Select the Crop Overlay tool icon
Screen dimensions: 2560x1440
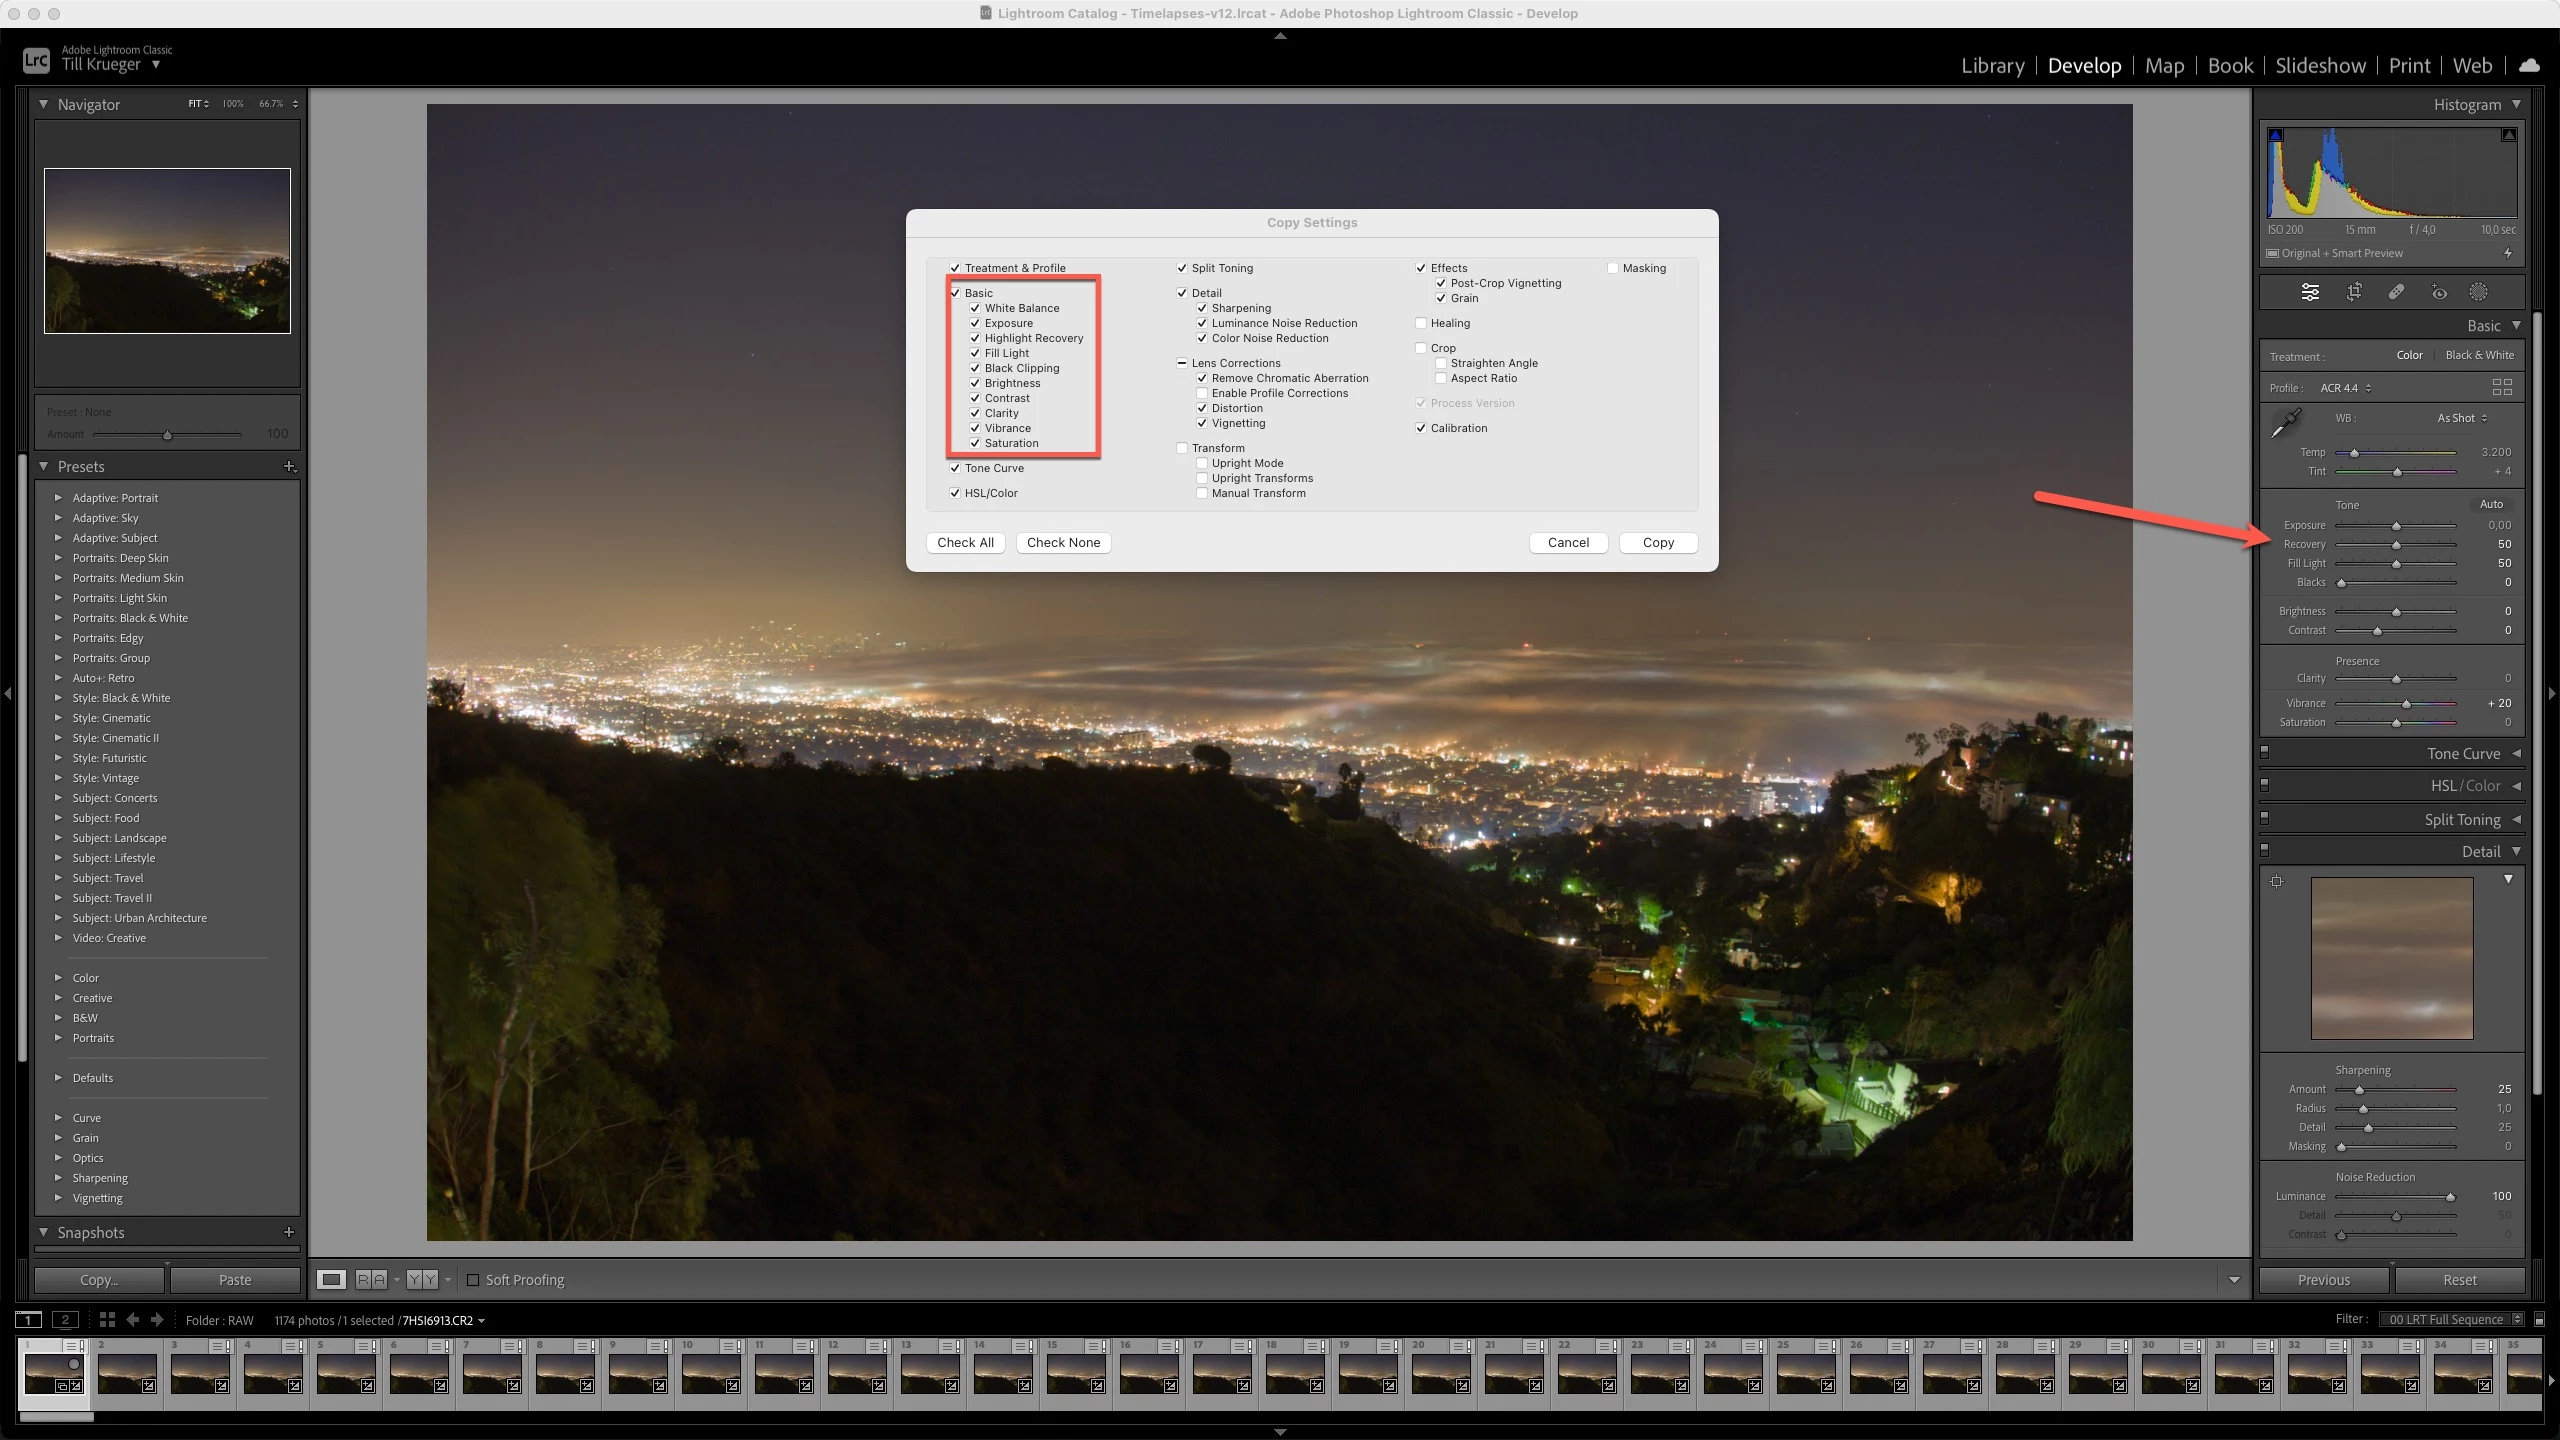click(2354, 292)
